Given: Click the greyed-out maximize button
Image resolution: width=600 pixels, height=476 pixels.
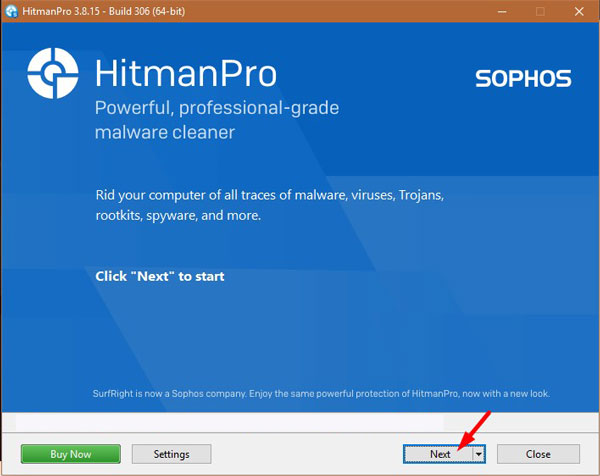Looking at the screenshot, I should point(540,11).
